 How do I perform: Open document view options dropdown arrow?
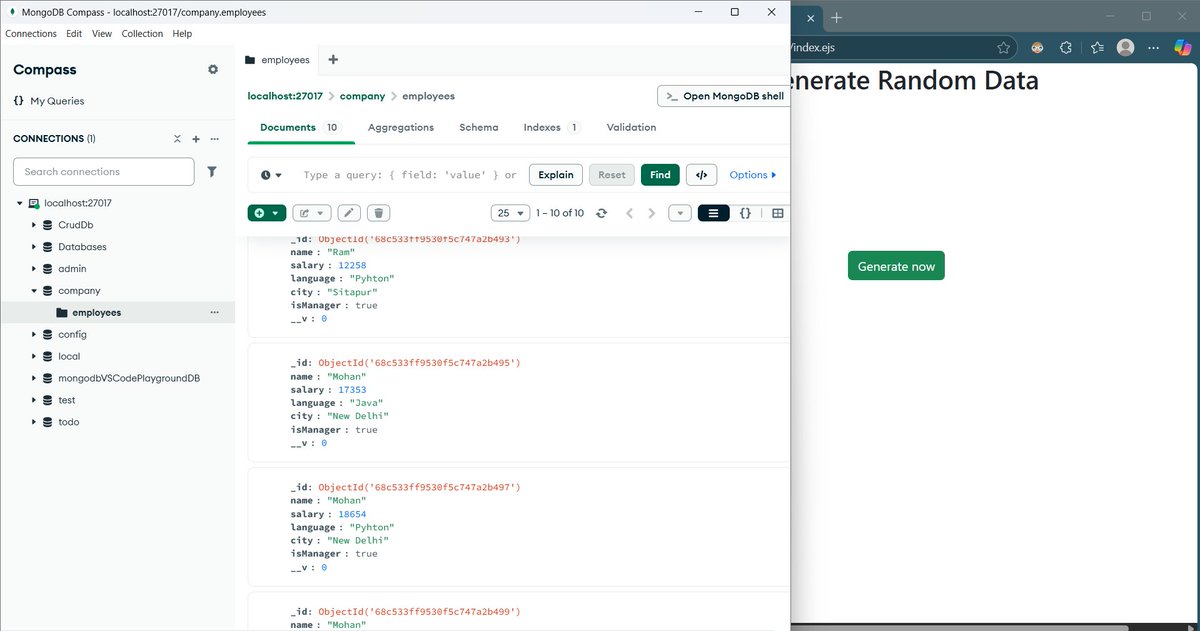pos(679,213)
